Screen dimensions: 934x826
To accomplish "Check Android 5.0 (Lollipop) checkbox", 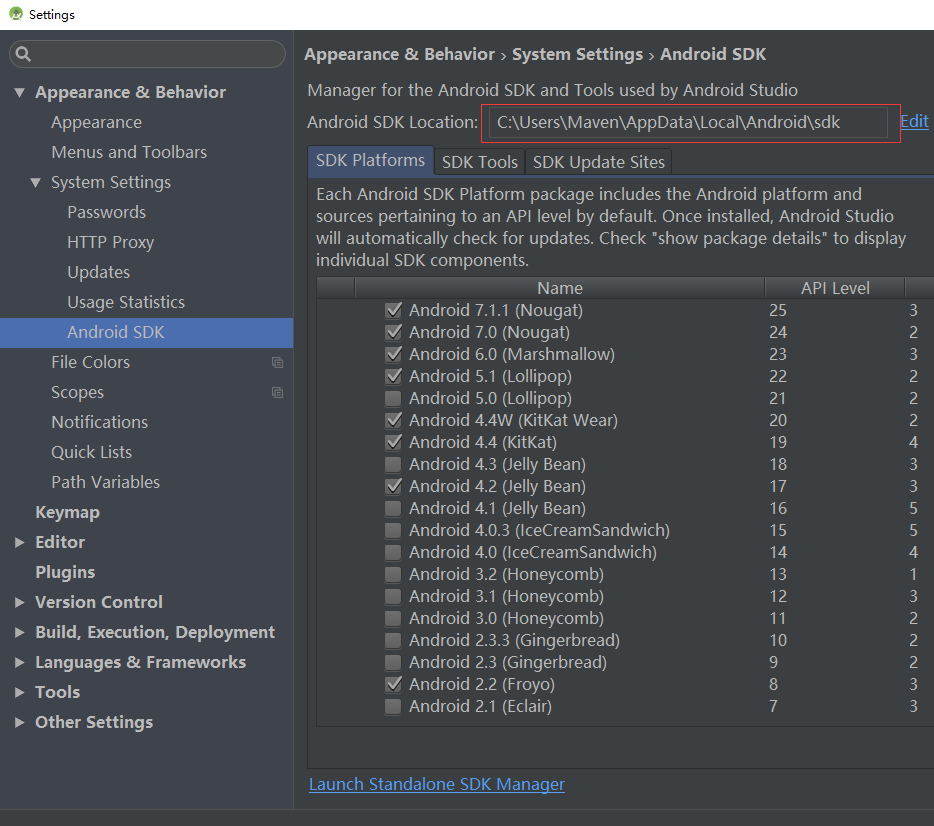I will click(393, 398).
